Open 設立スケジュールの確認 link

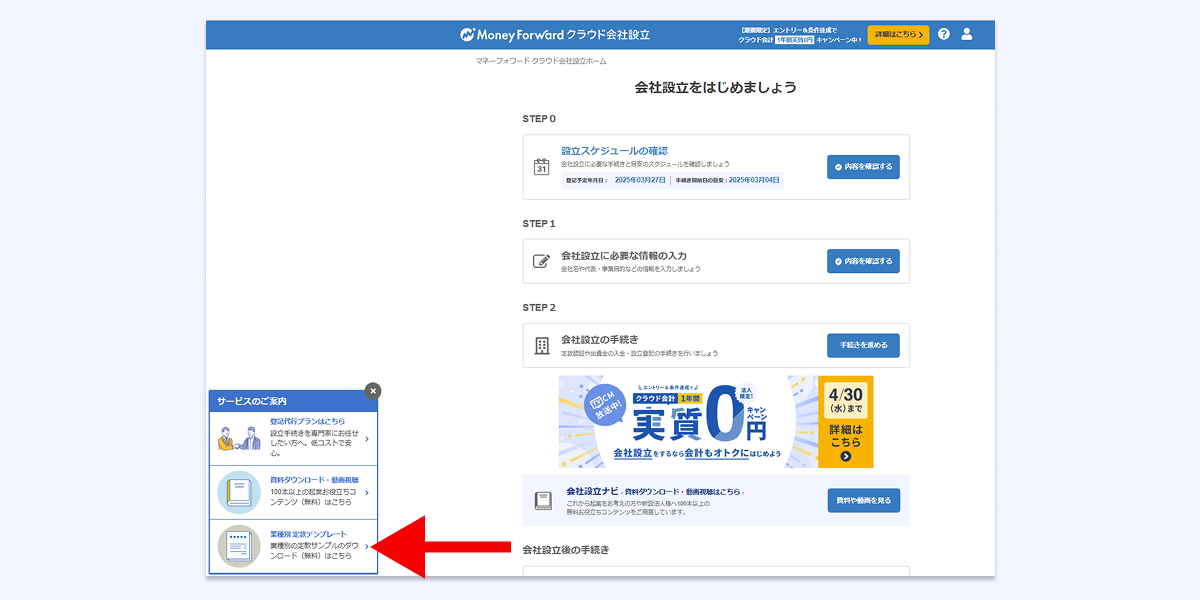click(x=614, y=151)
